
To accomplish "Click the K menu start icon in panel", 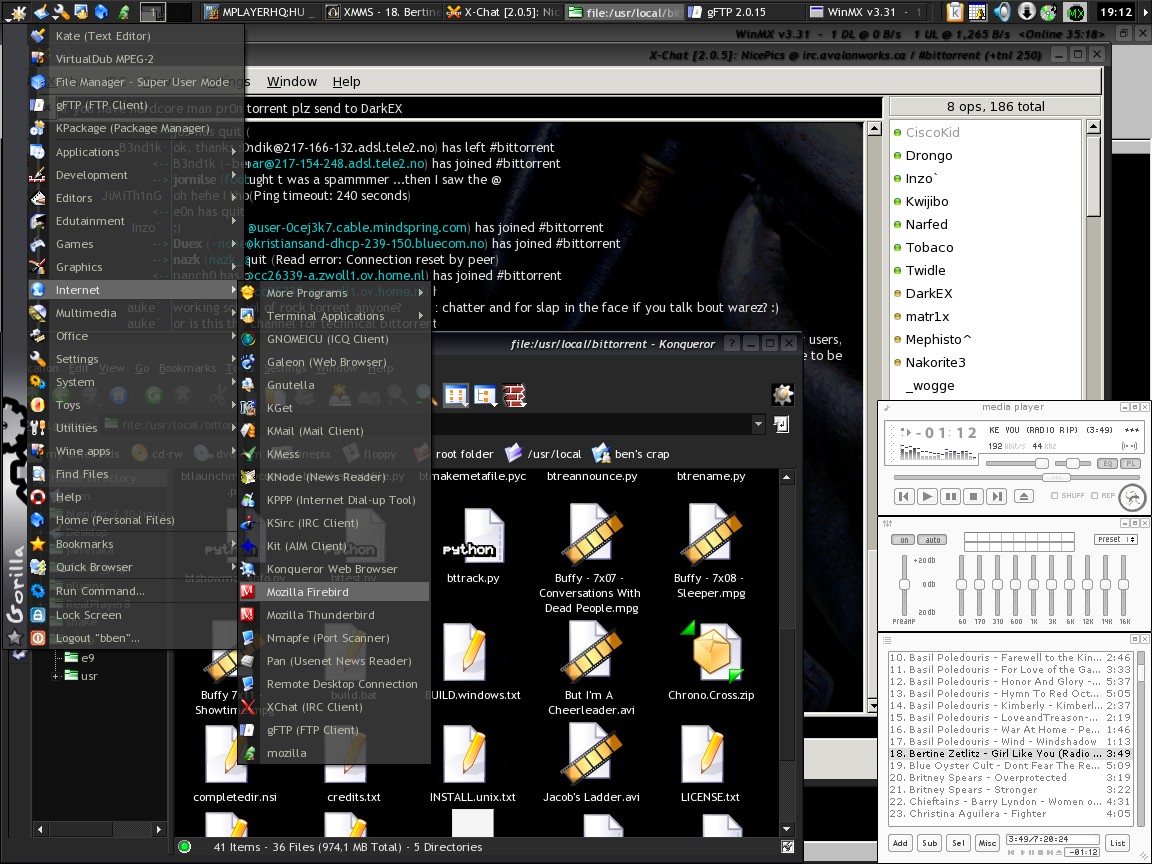I will pyautogui.click(x=15, y=12).
